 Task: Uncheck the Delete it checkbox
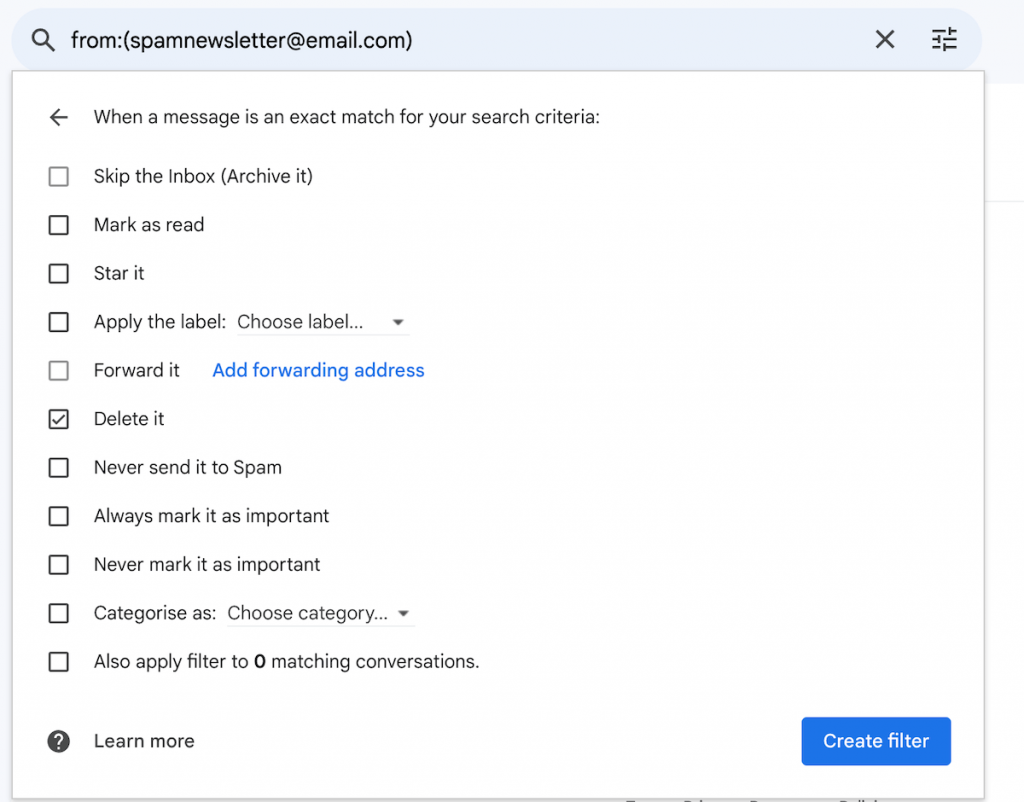point(59,420)
